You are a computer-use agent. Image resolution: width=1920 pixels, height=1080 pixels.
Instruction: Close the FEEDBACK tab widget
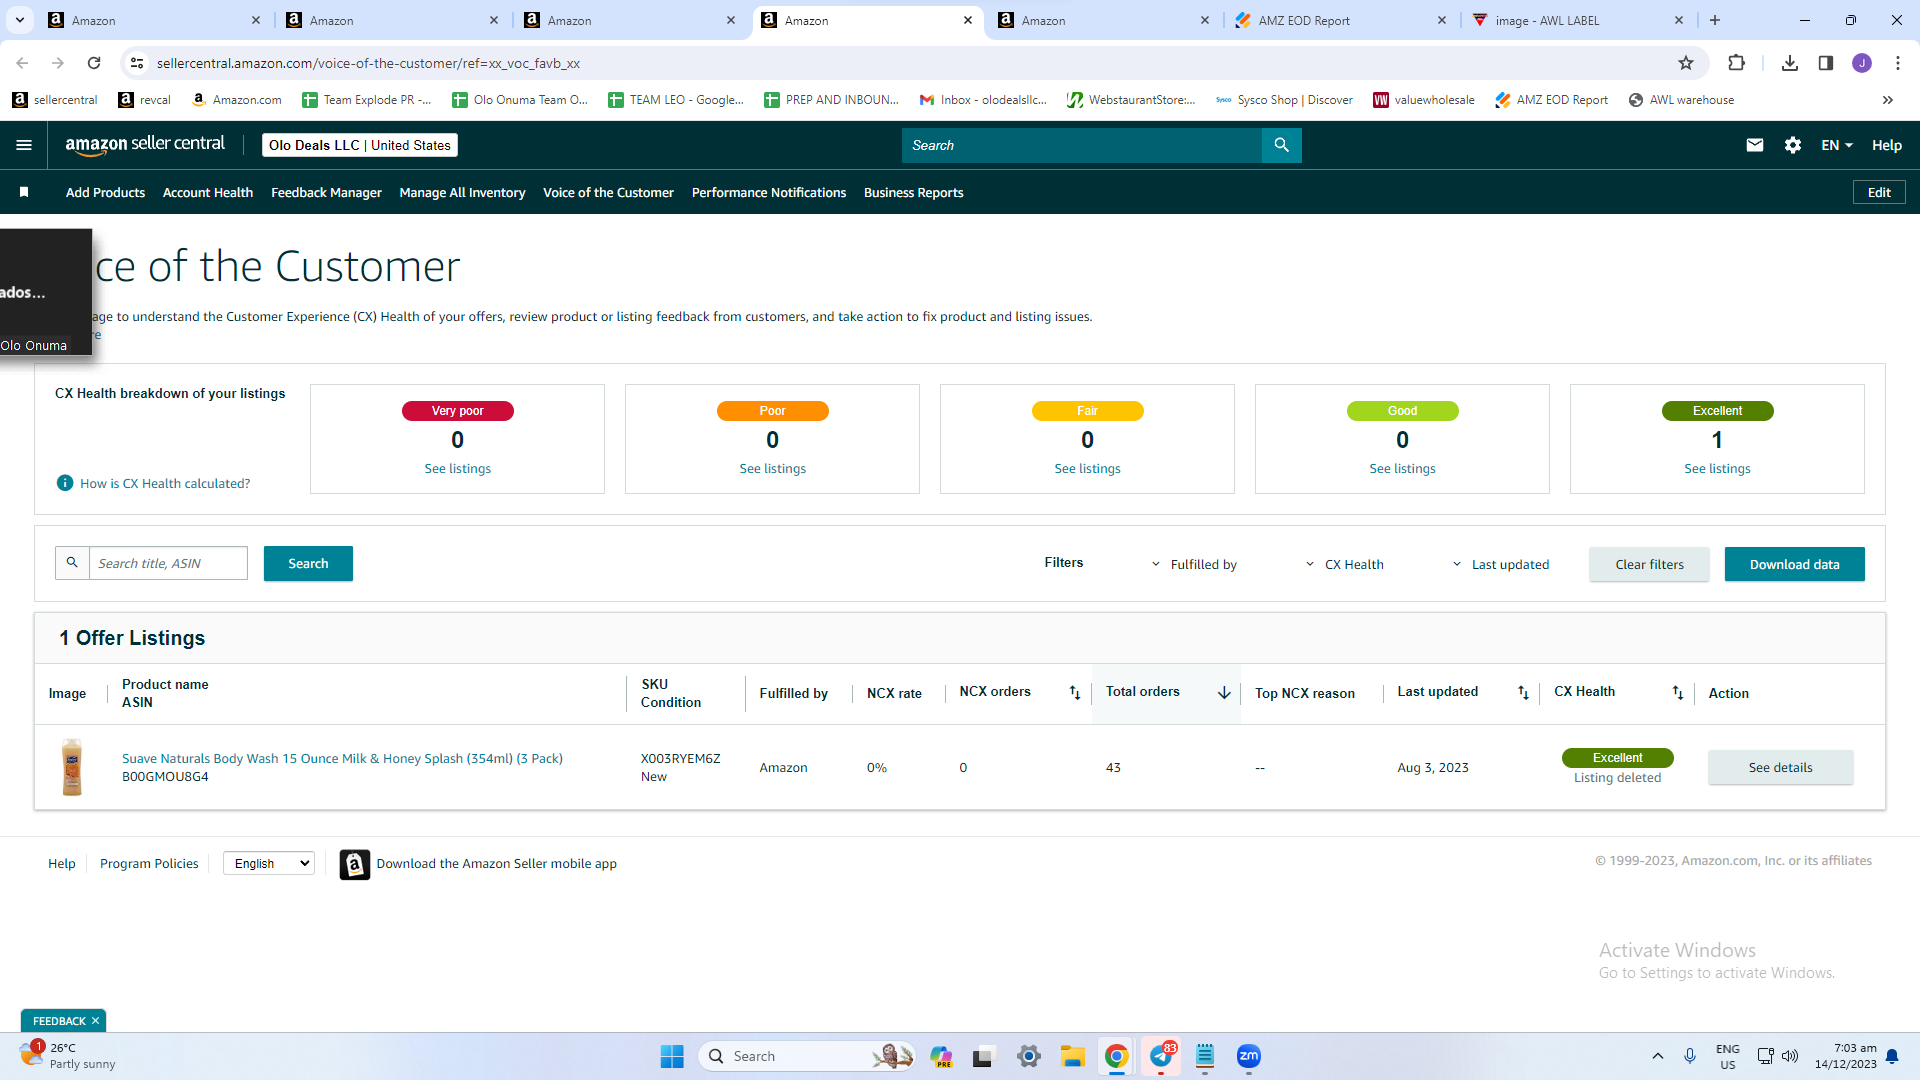[x=95, y=1021]
